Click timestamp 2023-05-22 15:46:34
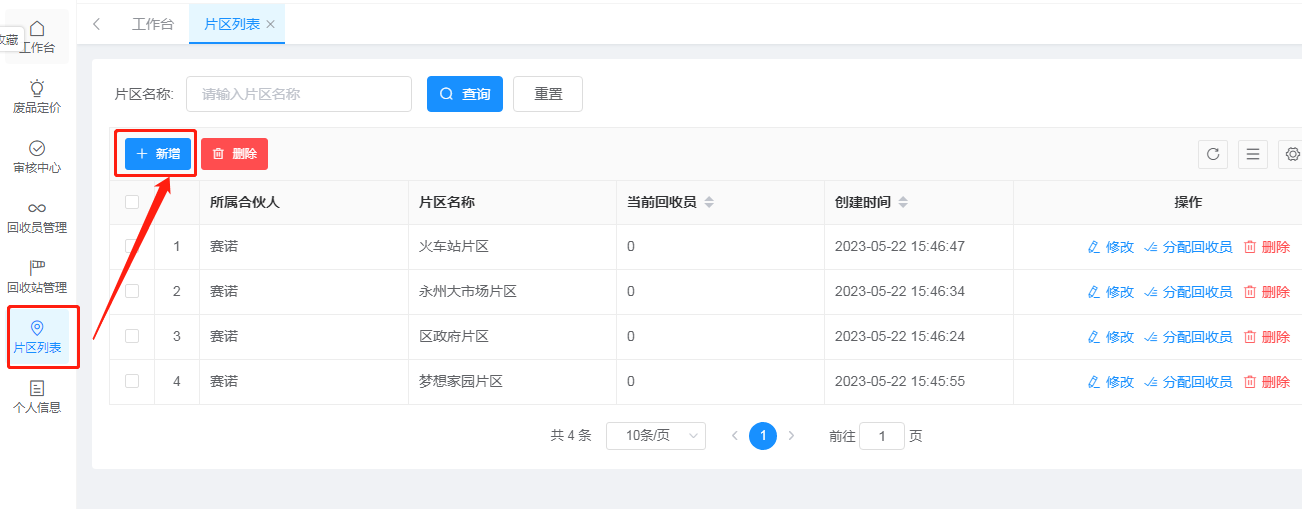The width and height of the screenshot is (1302, 509). tap(900, 292)
